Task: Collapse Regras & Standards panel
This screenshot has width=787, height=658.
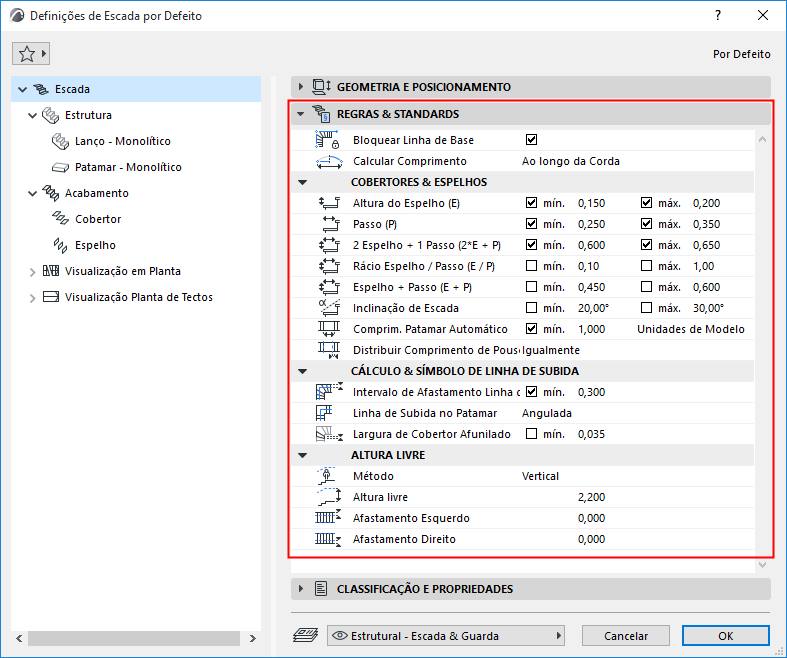Action: click(301, 114)
